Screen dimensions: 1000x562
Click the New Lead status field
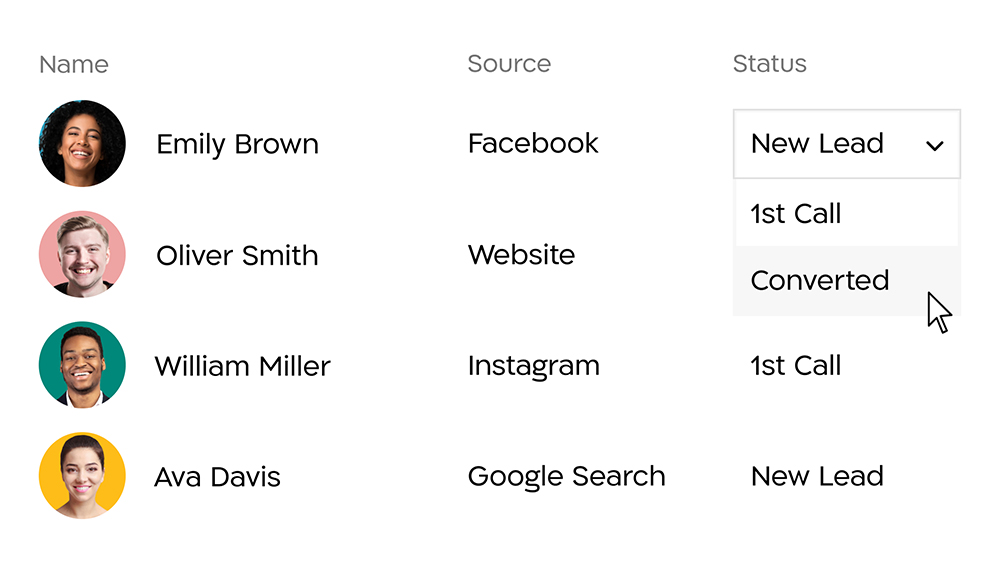click(x=847, y=144)
